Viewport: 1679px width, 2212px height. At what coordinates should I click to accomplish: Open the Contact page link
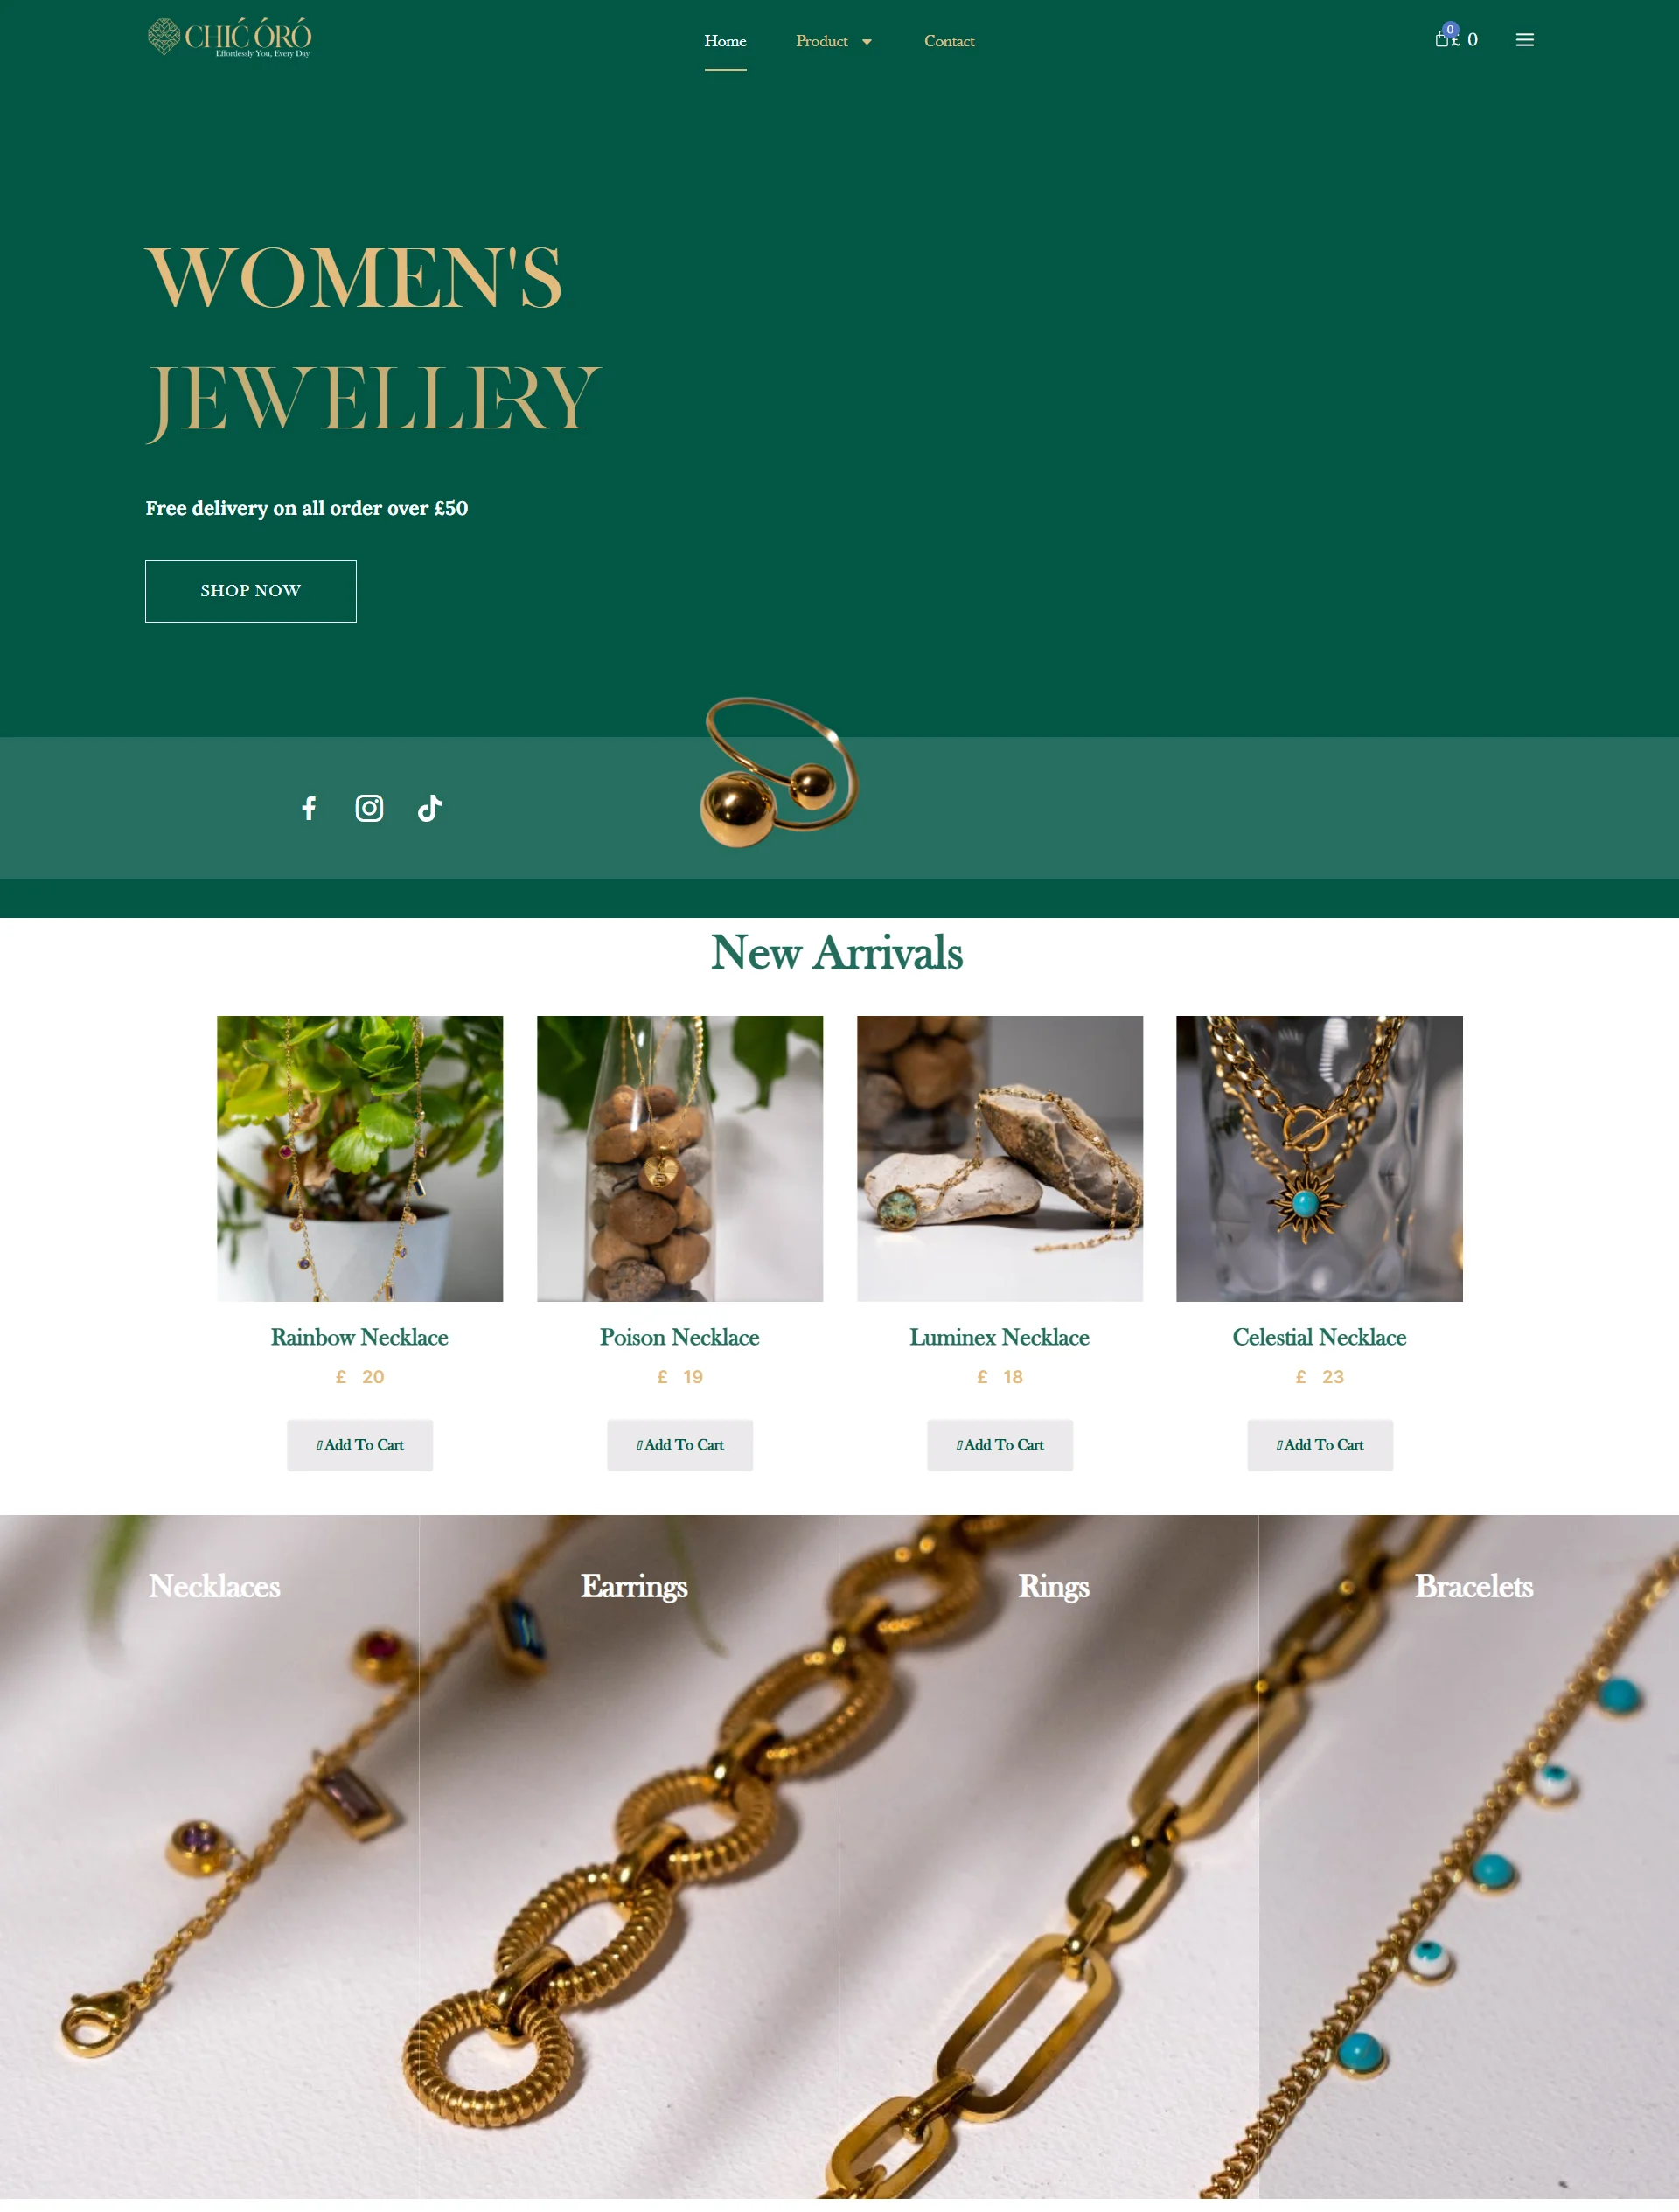(x=949, y=41)
